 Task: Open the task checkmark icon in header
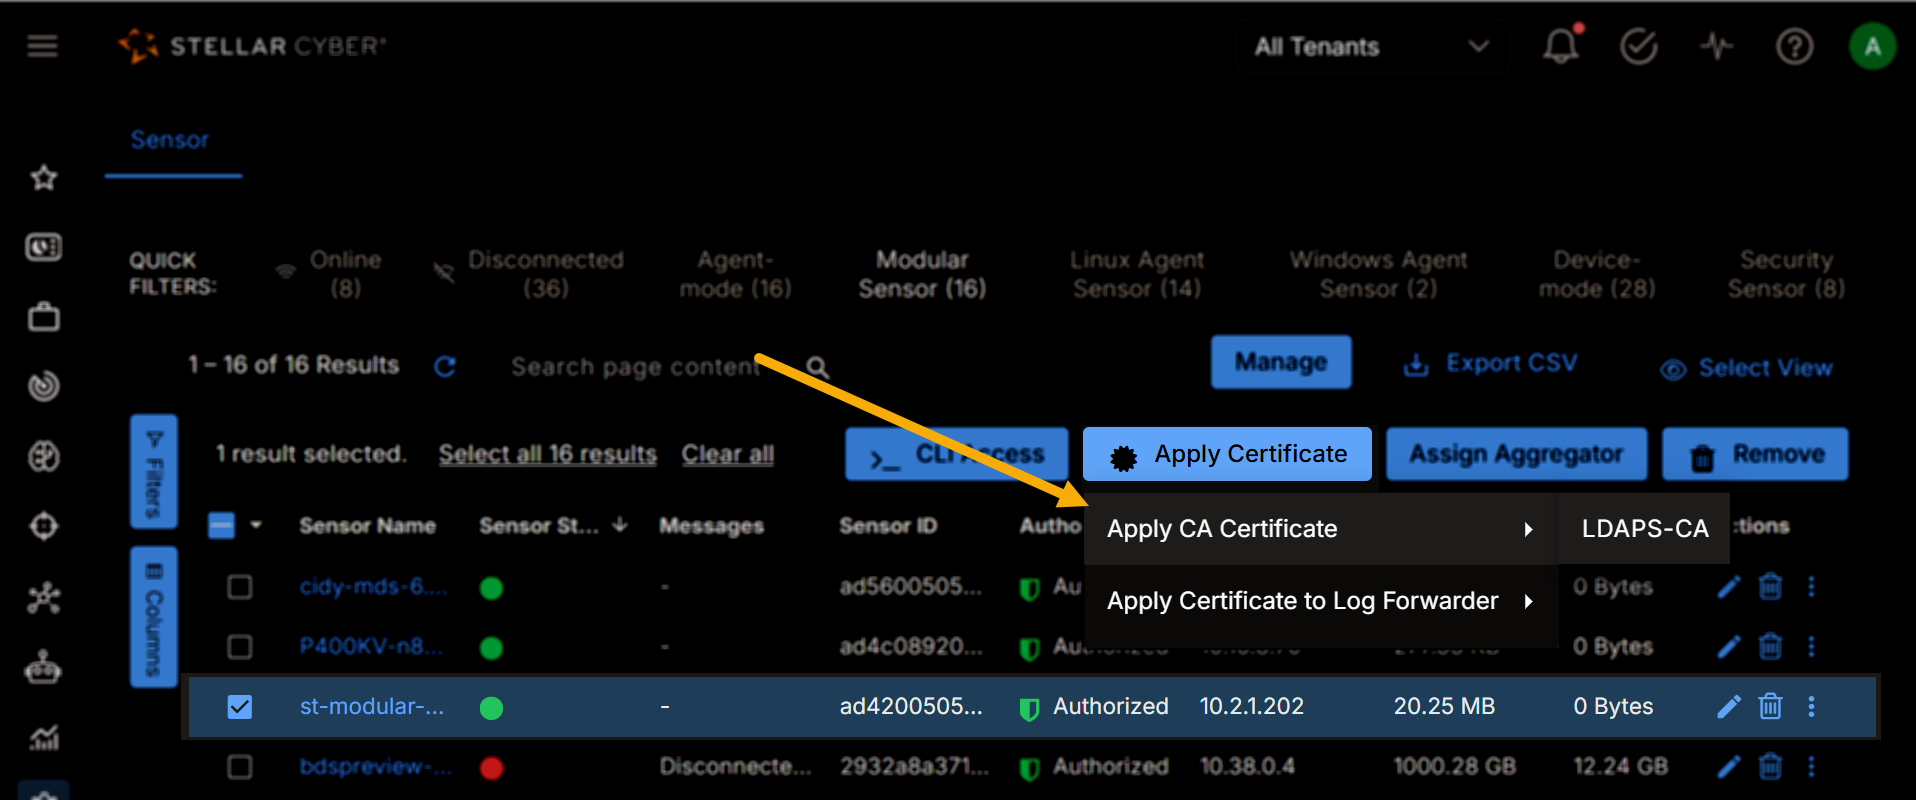[1638, 46]
